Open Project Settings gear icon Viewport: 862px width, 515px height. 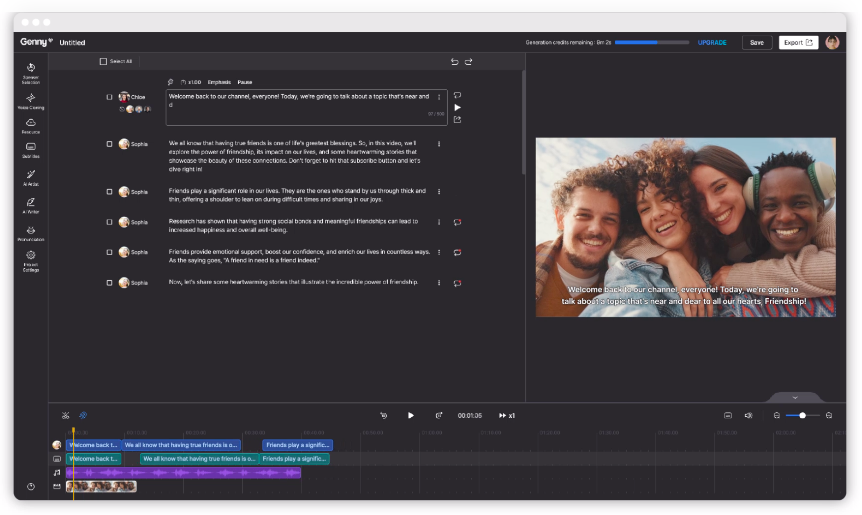pyautogui.click(x=31, y=258)
